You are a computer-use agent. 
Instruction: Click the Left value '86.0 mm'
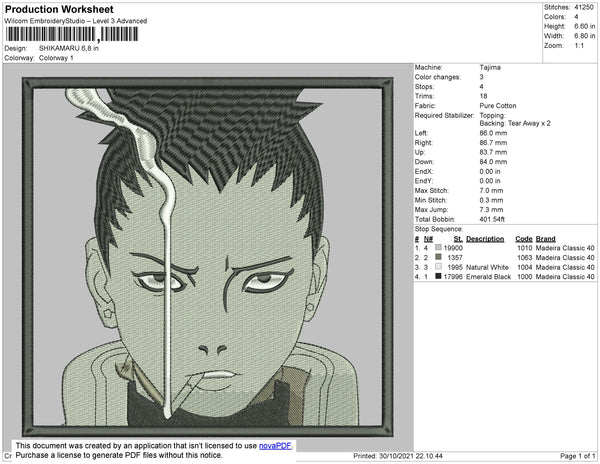point(493,133)
